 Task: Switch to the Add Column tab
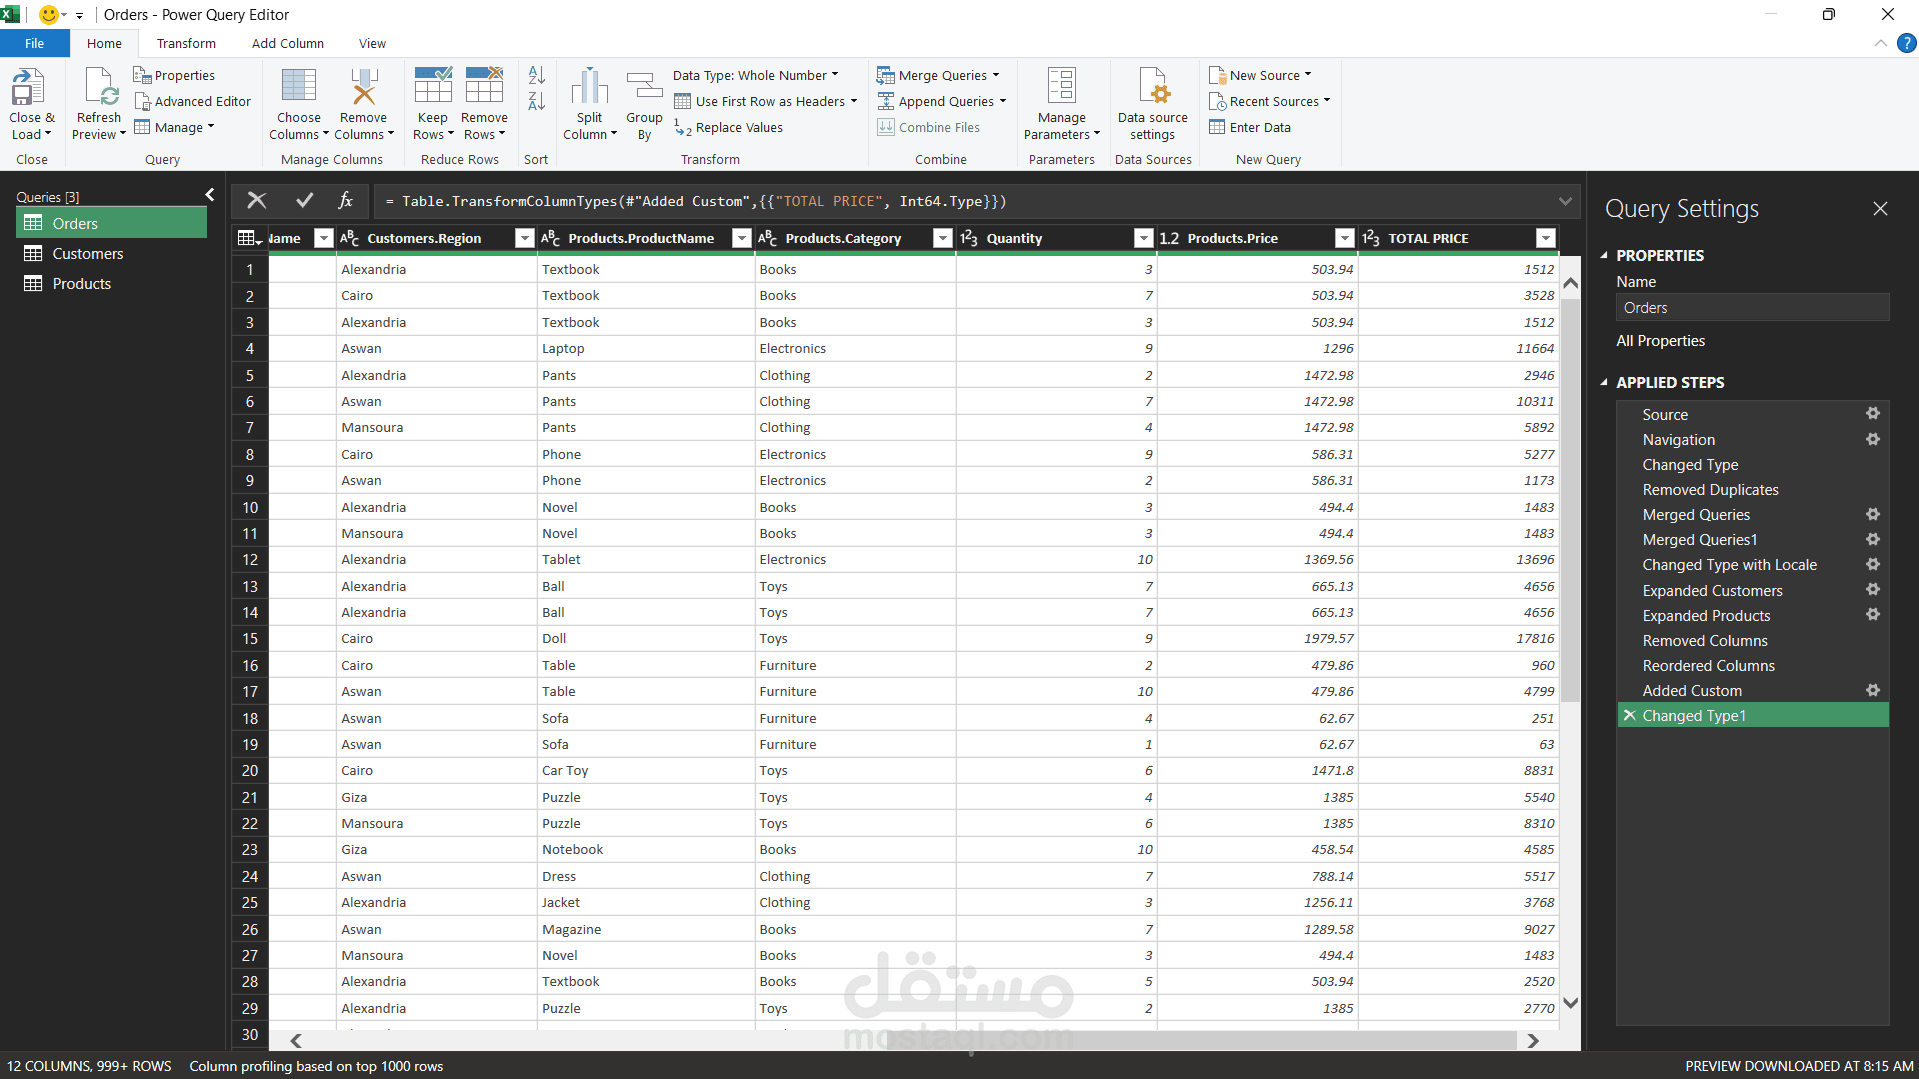coord(288,43)
